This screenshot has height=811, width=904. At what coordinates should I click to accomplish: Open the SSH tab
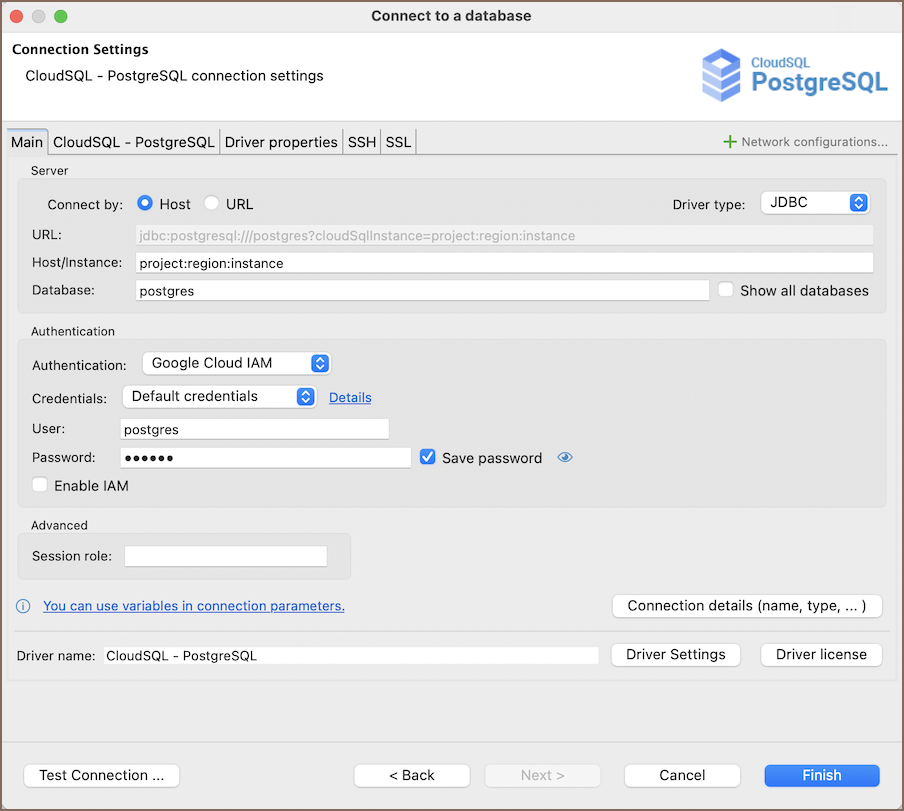(x=361, y=142)
